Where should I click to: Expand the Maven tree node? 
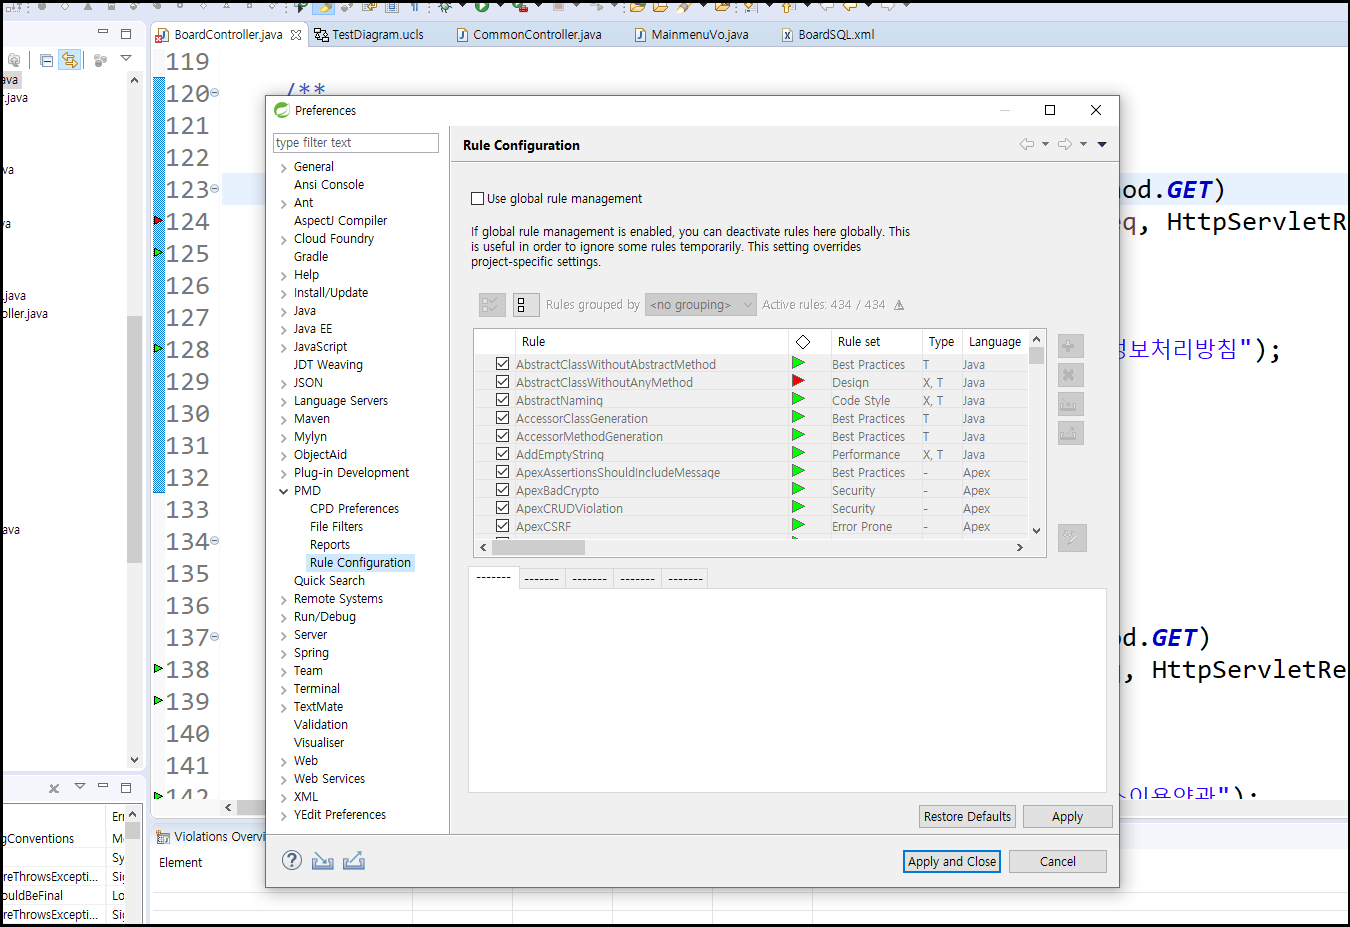tap(284, 419)
